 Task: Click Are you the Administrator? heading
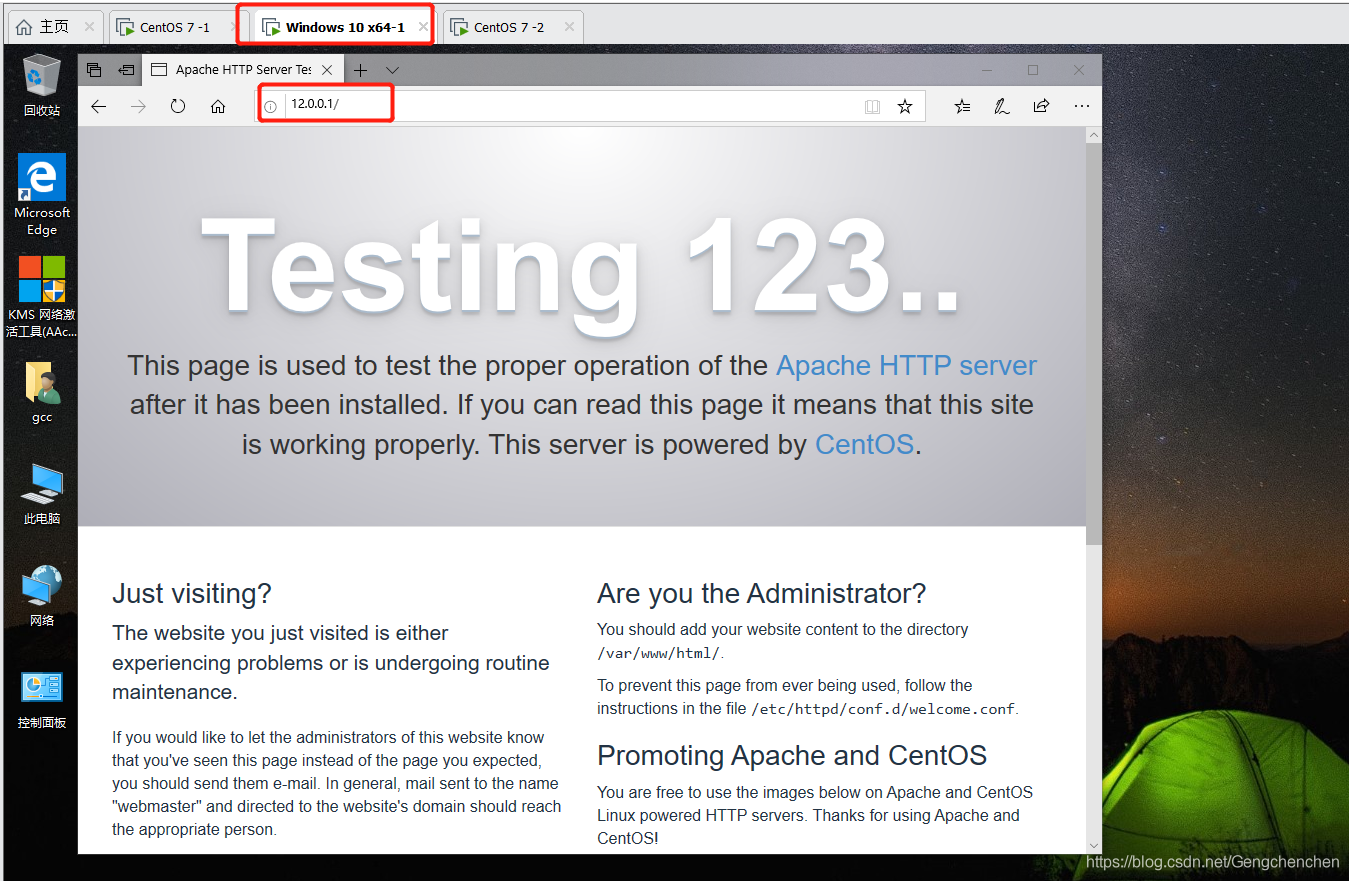(x=762, y=594)
